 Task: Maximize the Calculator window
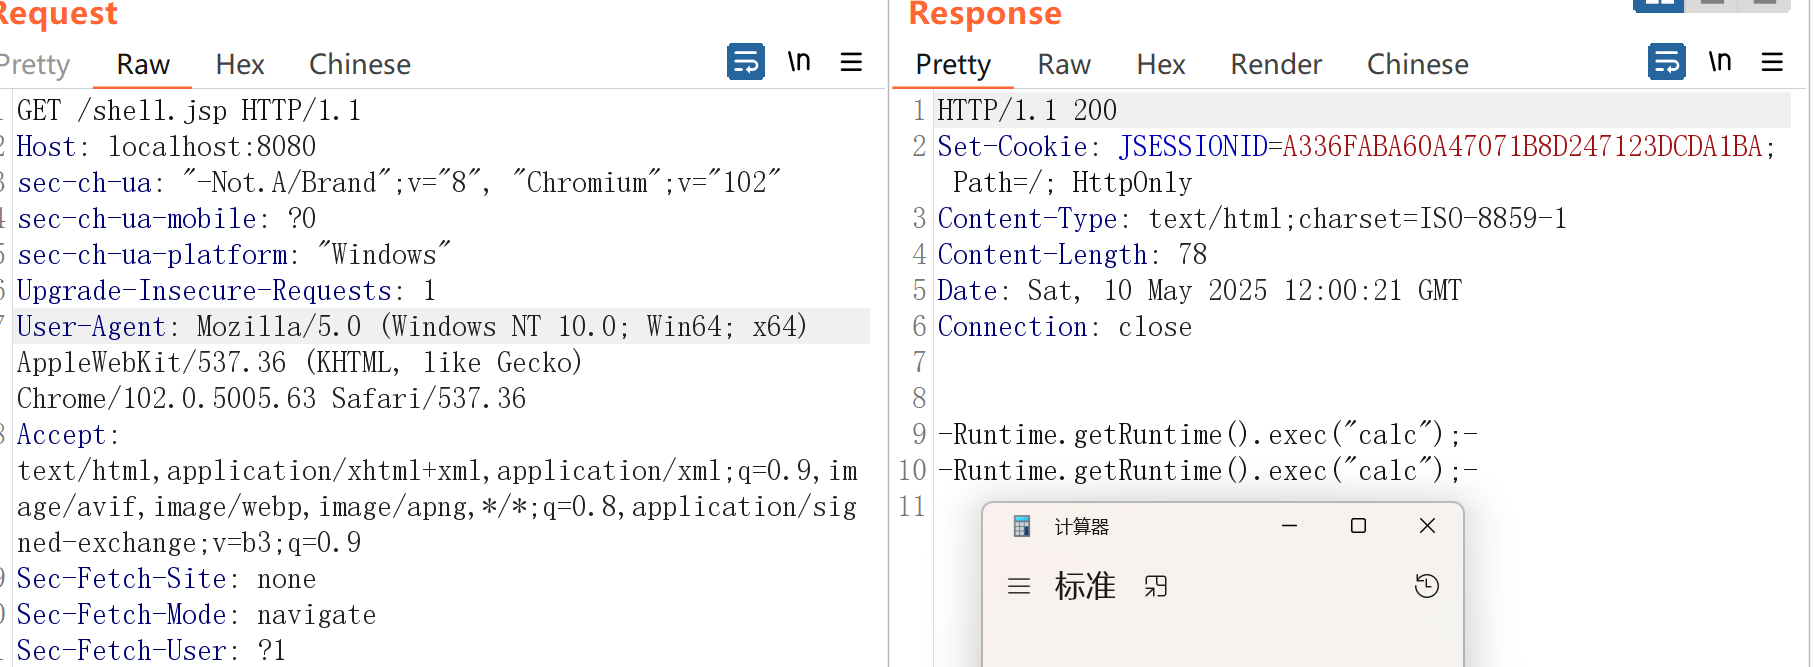click(x=1358, y=526)
